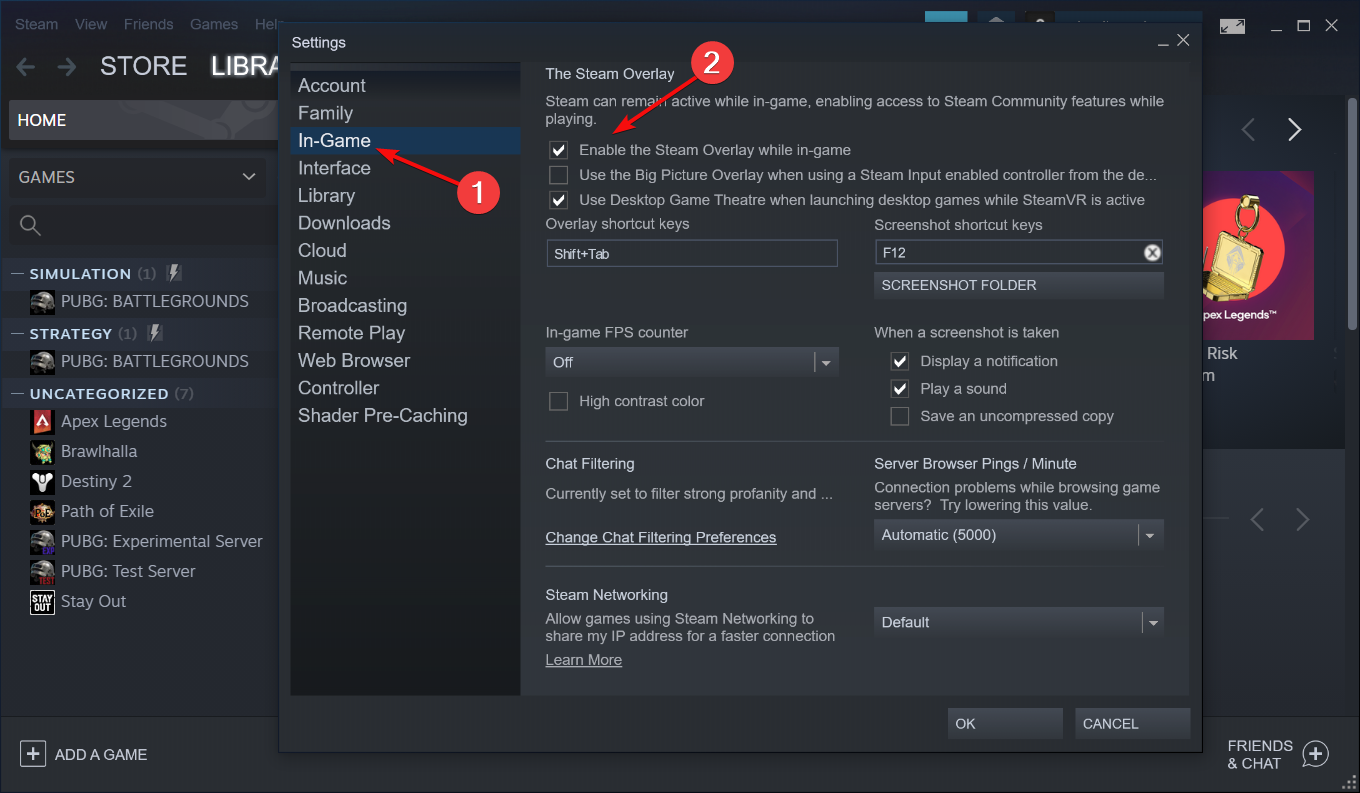The height and width of the screenshot is (793, 1360).
Task: Click the lightning bolt icon next to STRATEGY
Action: [x=154, y=333]
